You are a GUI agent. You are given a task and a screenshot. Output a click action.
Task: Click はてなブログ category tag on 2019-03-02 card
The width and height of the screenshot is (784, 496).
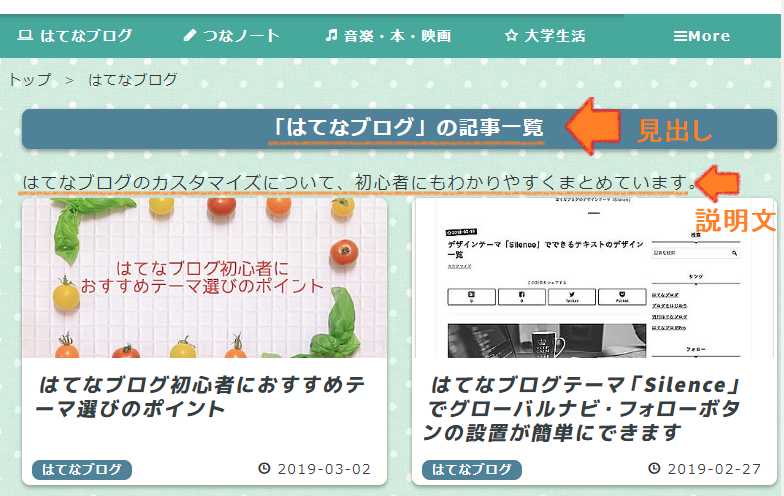point(82,470)
